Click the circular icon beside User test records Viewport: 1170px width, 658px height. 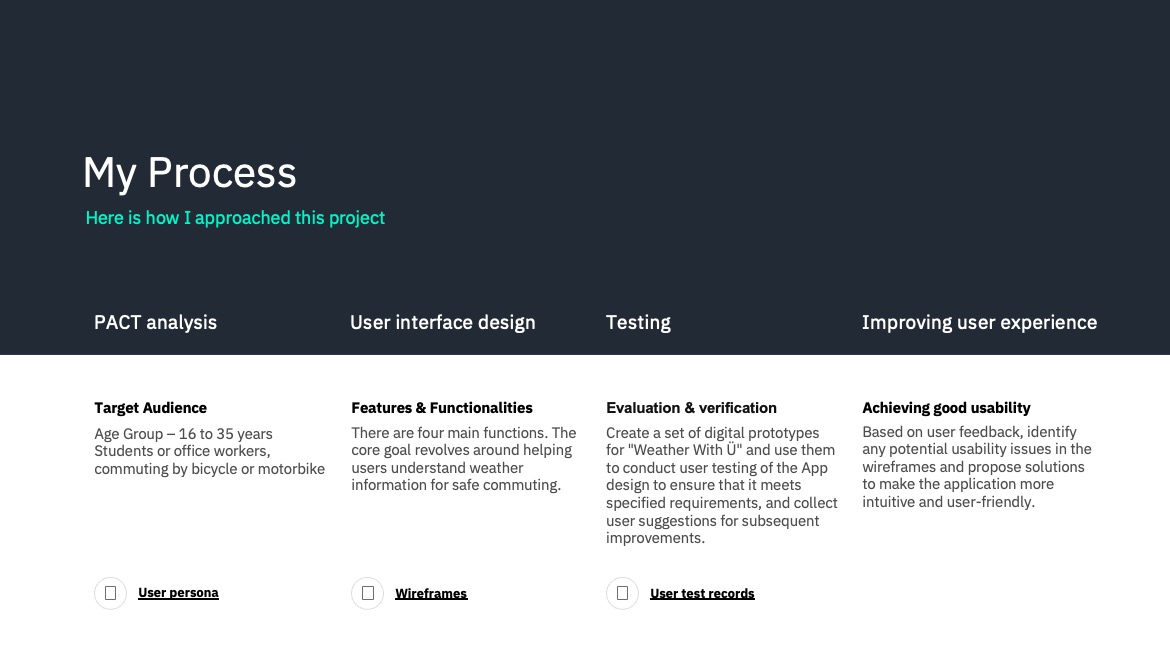622,593
